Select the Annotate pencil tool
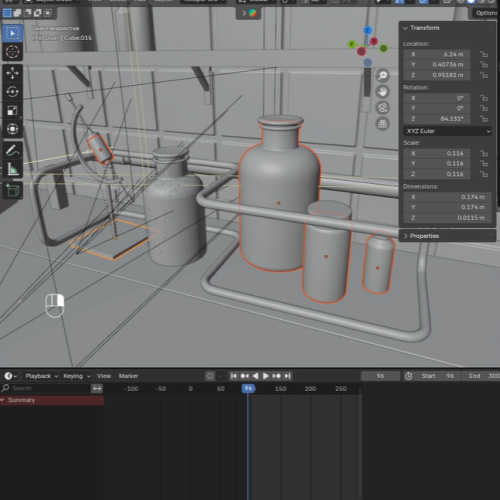 [12, 150]
